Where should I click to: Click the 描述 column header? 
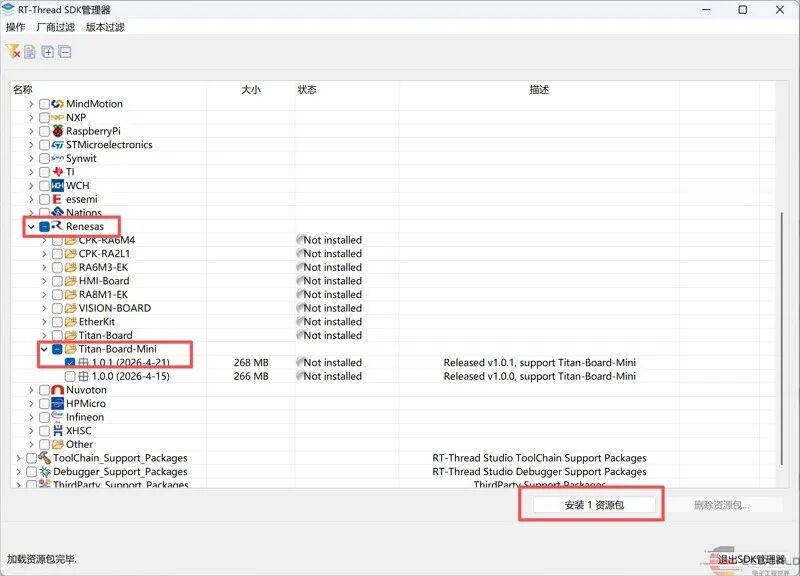539,90
